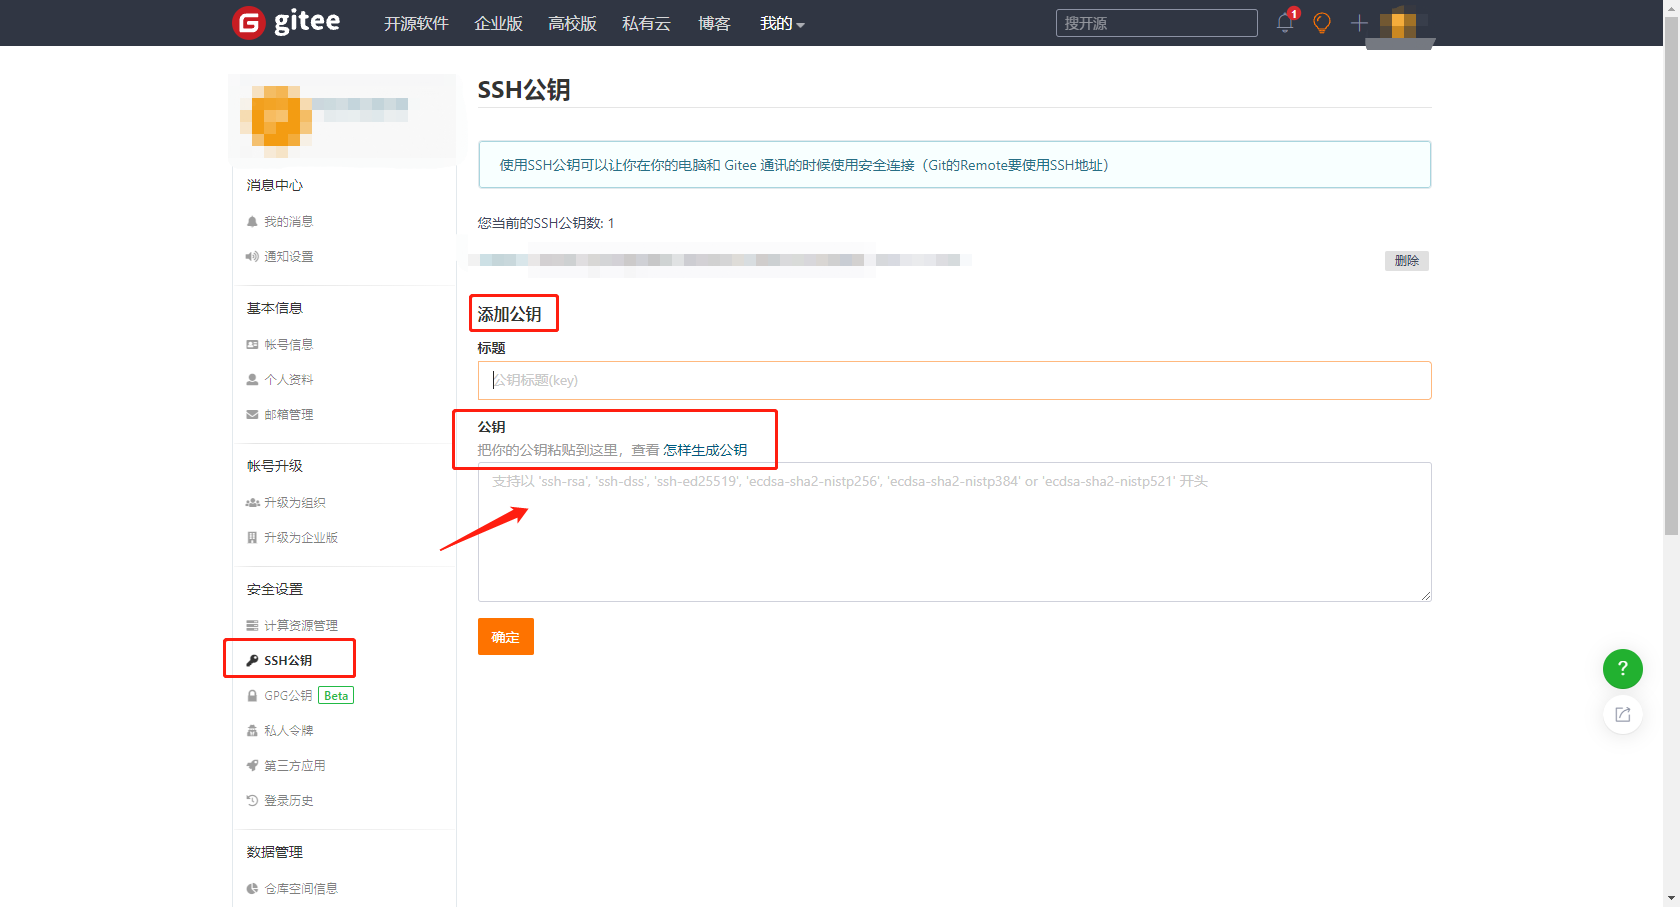Open 个人资料 in sidebar
Screen dimensions: 1680x907
pos(279,380)
